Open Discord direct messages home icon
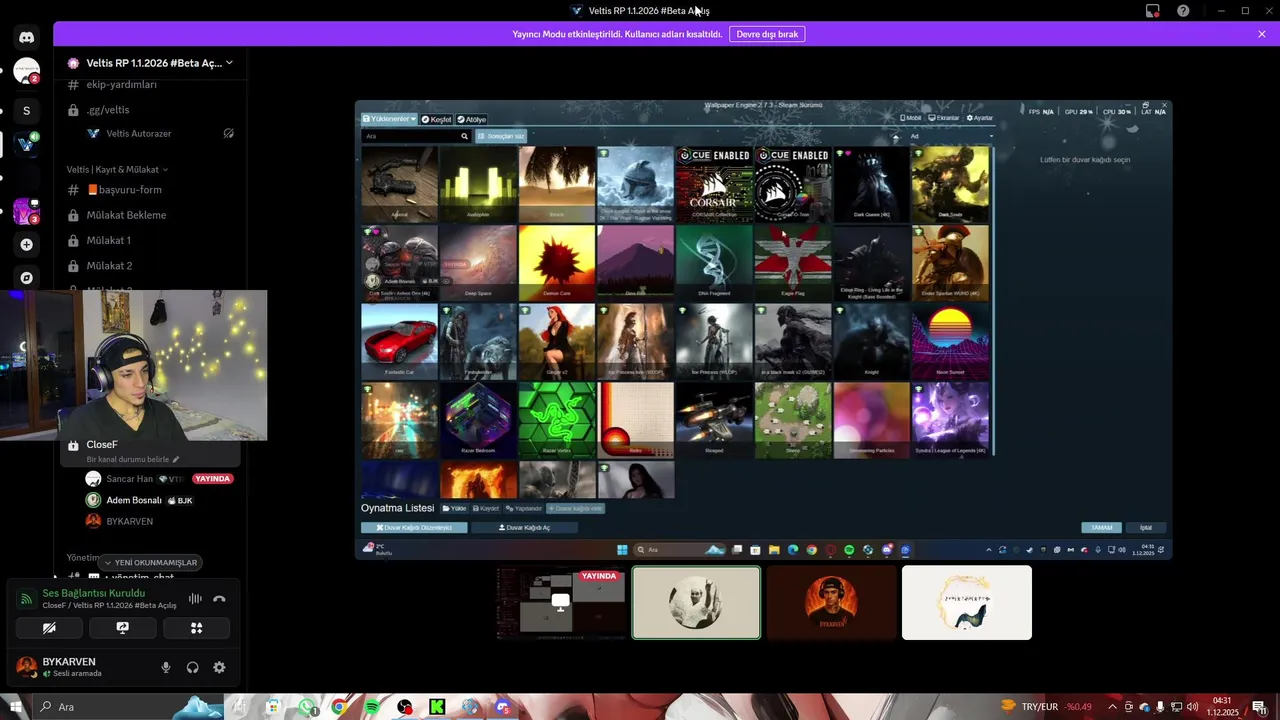1280x720 pixels. pyautogui.click(x=26, y=37)
